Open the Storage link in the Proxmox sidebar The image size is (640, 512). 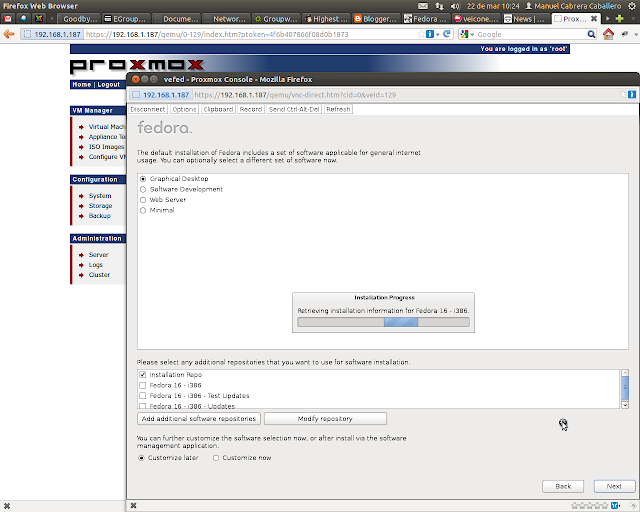[x=100, y=206]
